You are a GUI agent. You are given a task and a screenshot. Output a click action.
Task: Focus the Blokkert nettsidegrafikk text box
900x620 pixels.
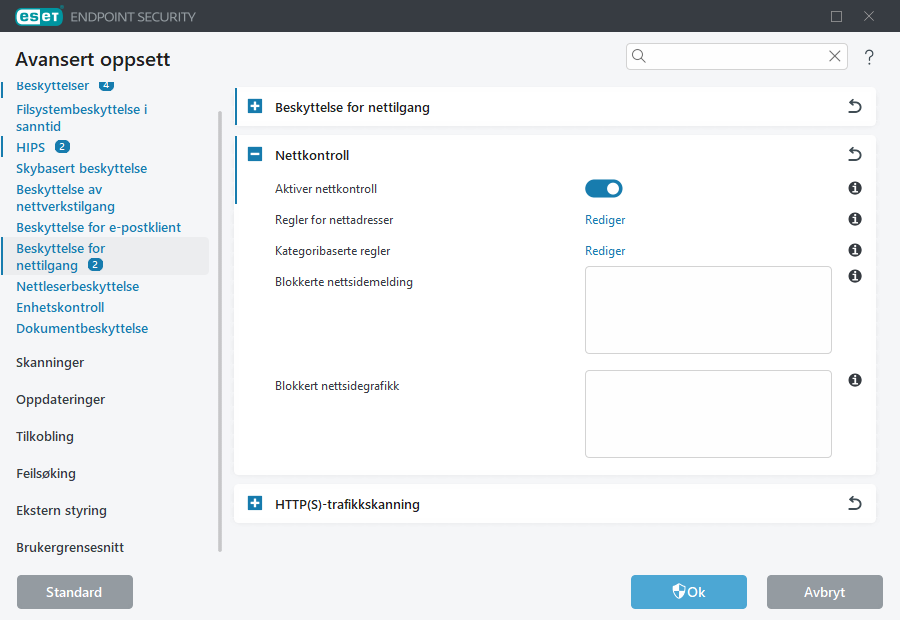point(708,414)
